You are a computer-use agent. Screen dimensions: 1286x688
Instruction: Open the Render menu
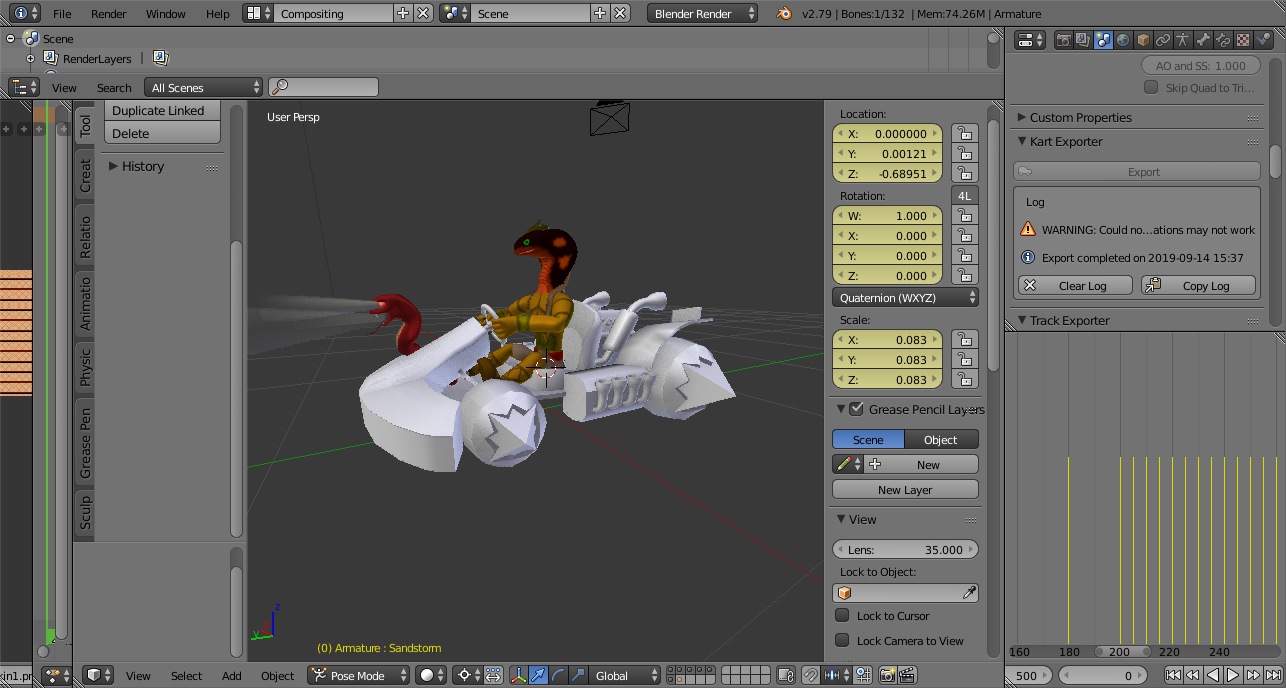pos(108,14)
